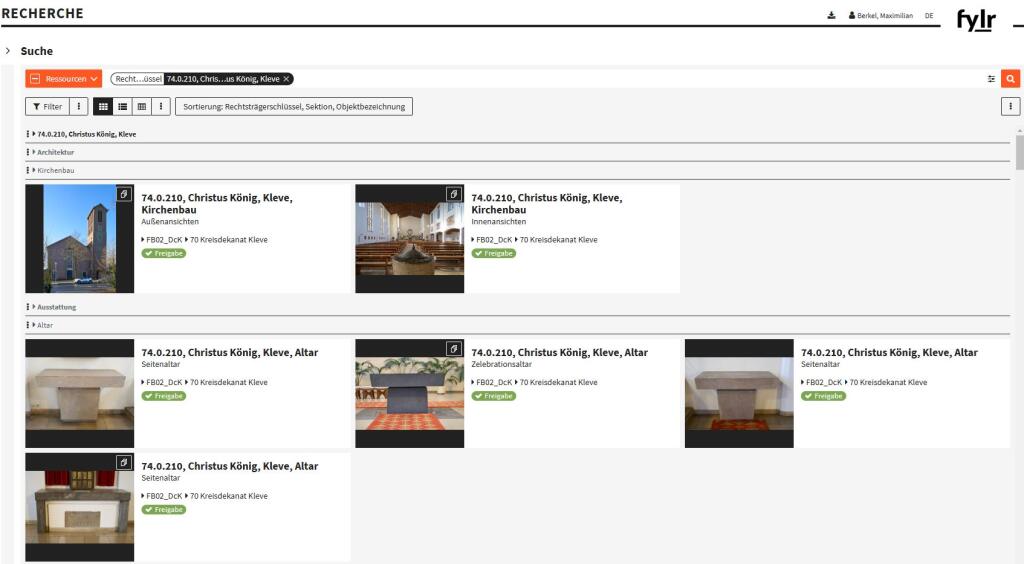1024x564 pixels.
Task: Open the Berkel, Maximilian user menu
Action: (x=880, y=15)
